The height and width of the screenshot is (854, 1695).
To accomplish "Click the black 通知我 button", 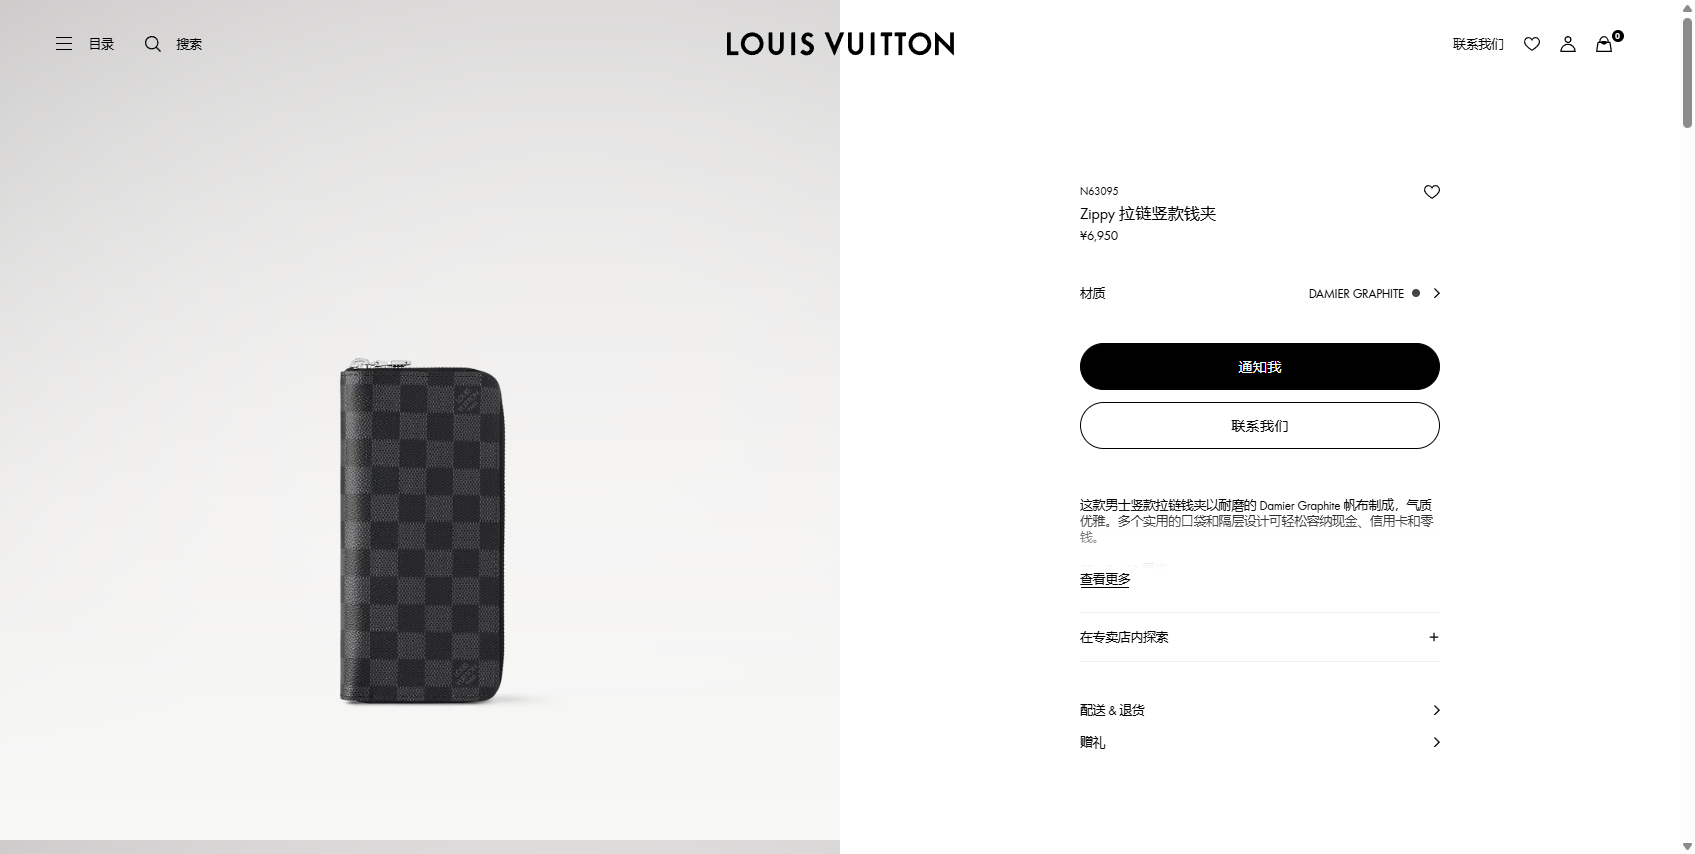I will (x=1260, y=367).
